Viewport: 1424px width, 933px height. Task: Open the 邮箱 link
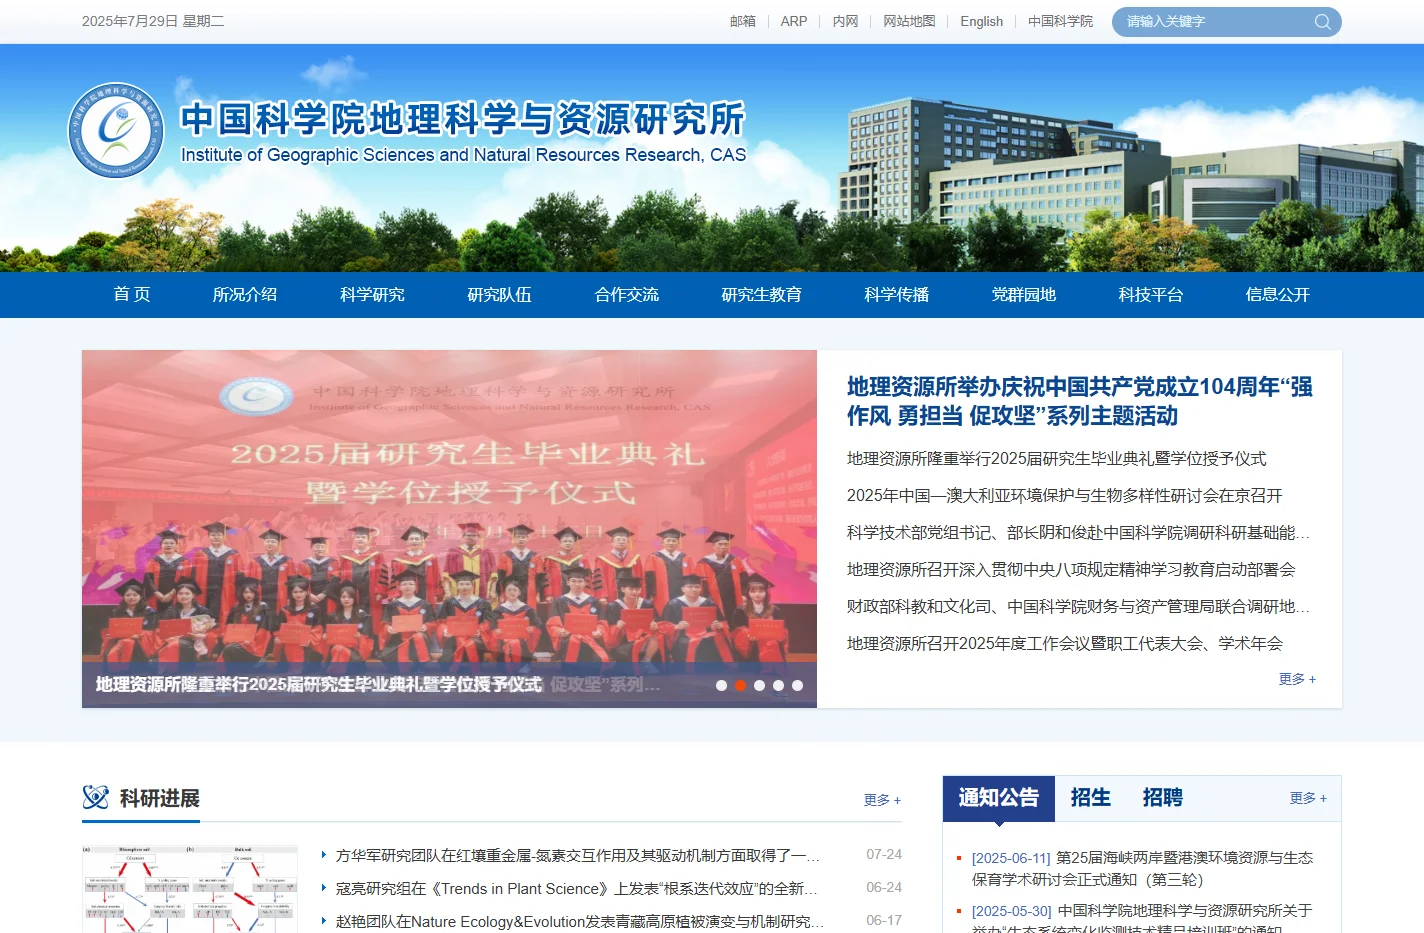(743, 21)
